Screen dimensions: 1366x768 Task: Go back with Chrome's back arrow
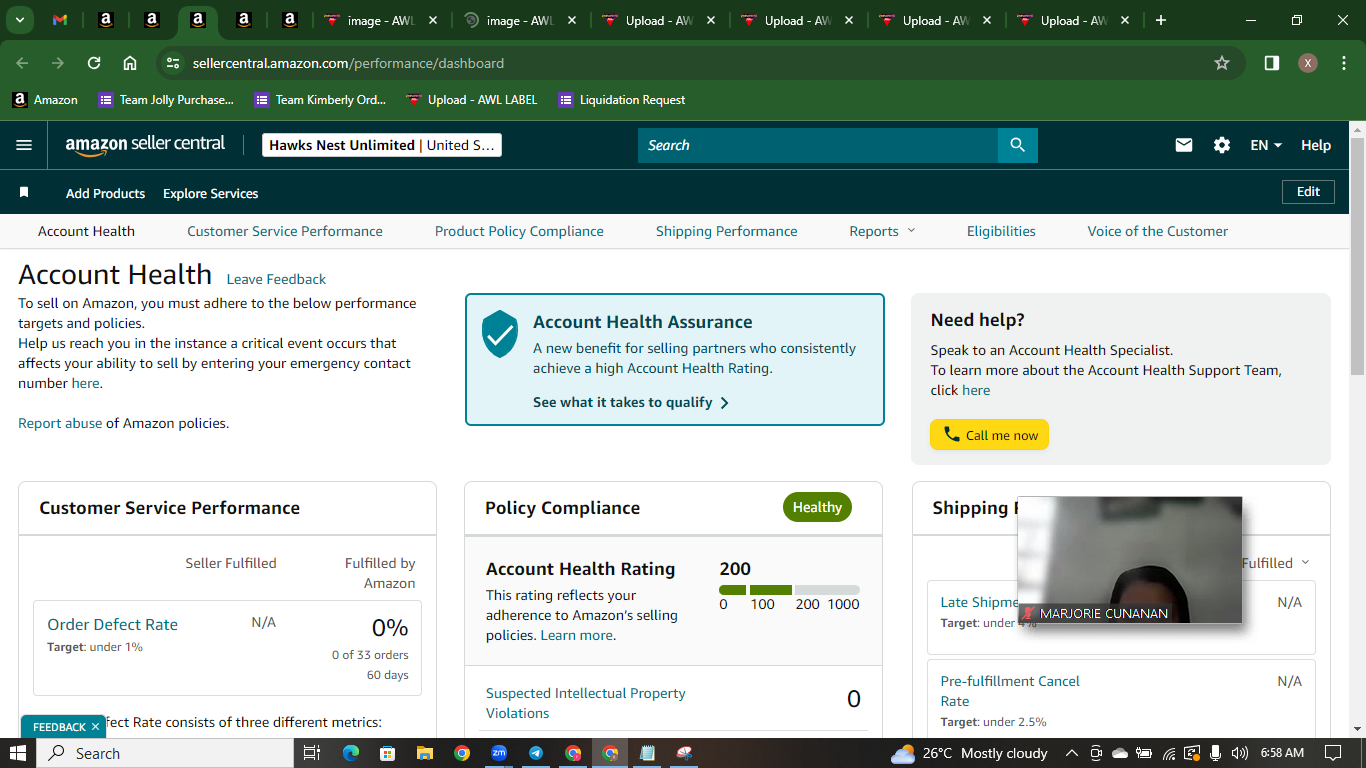[x=22, y=63]
